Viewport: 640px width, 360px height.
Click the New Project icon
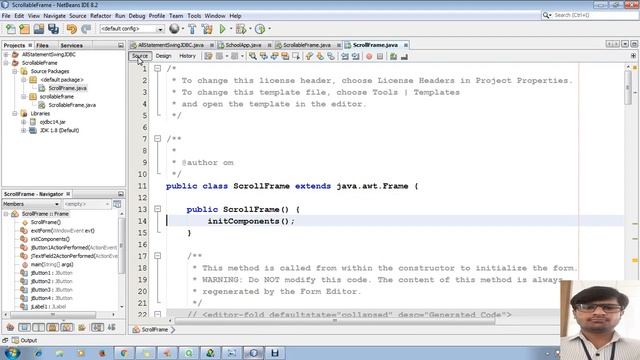tap(24, 29)
